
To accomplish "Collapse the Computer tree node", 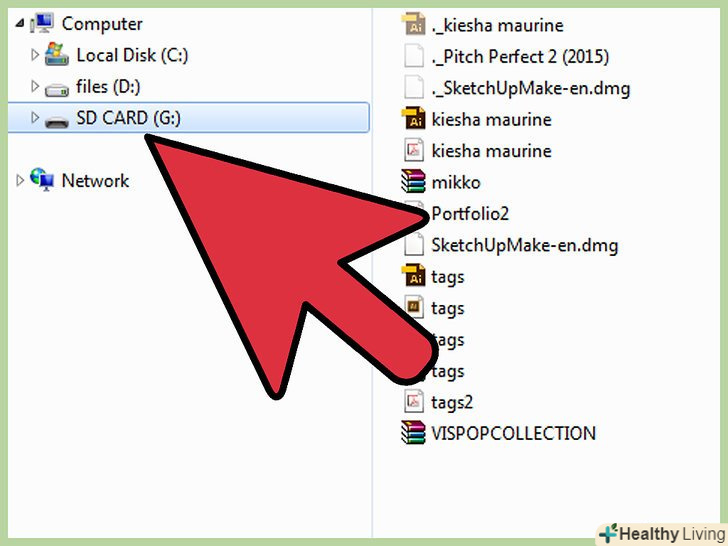I will click(x=20, y=23).
